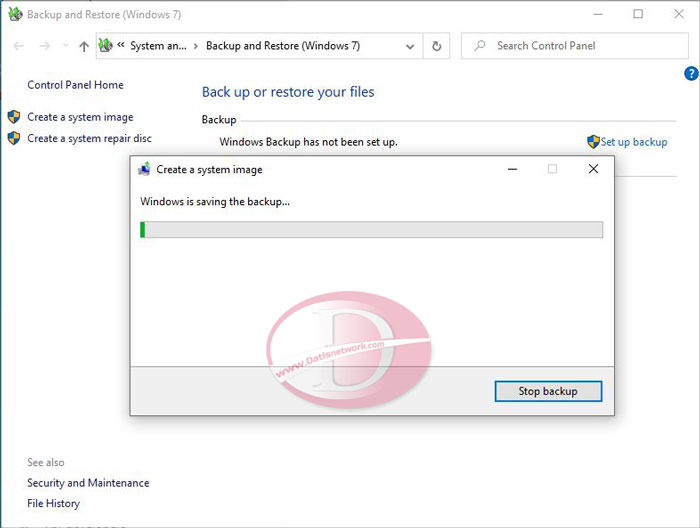Select the System an... breadcrumb

click(x=158, y=46)
